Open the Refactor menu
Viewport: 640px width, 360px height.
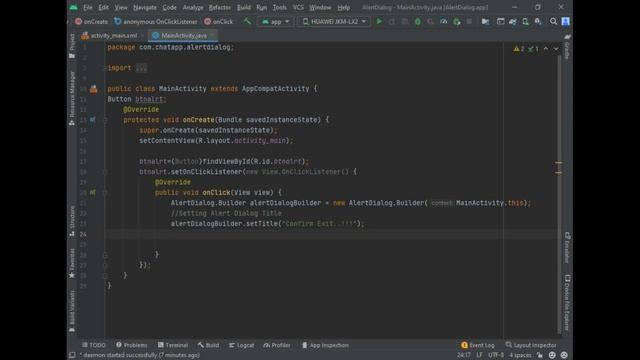point(220,7)
